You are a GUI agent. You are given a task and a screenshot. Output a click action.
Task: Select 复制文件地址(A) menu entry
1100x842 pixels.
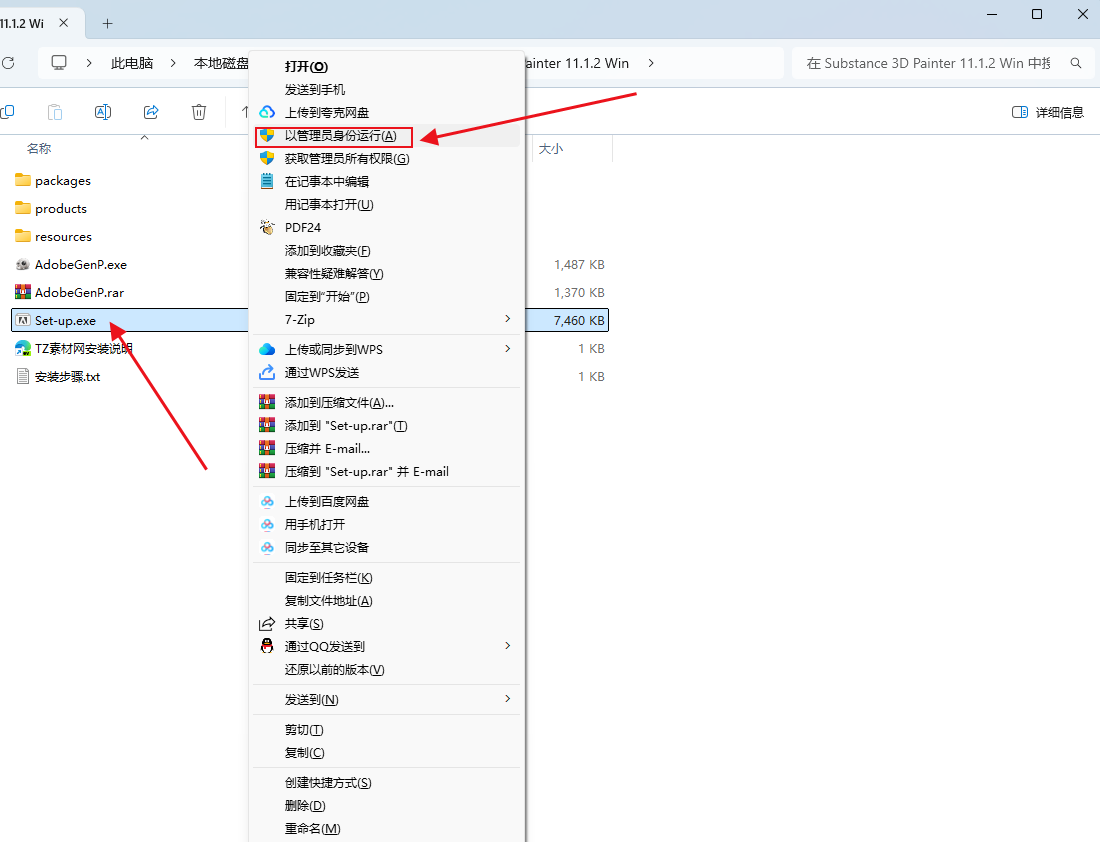pyautogui.click(x=387, y=601)
